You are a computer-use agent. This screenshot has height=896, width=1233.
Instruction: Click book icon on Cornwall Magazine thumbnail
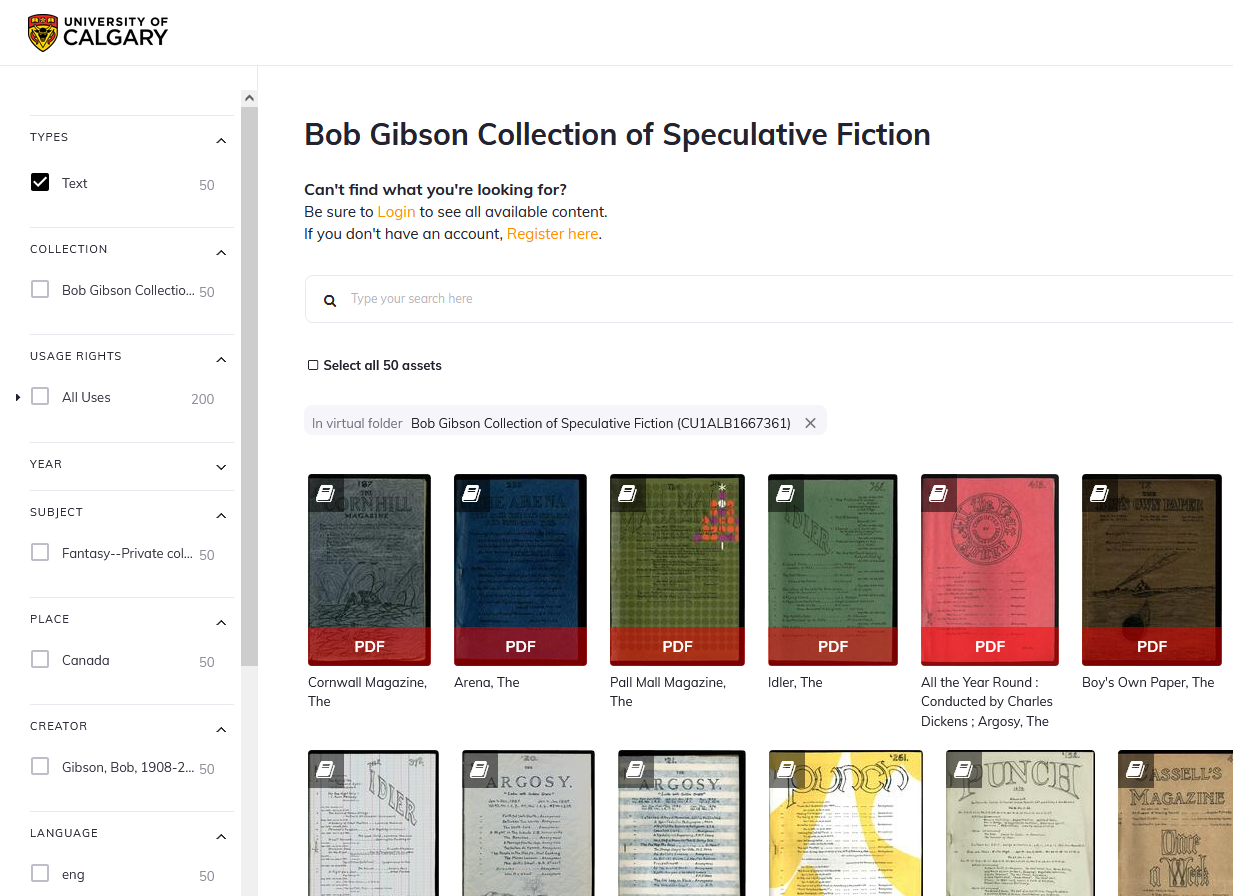(325, 493)
